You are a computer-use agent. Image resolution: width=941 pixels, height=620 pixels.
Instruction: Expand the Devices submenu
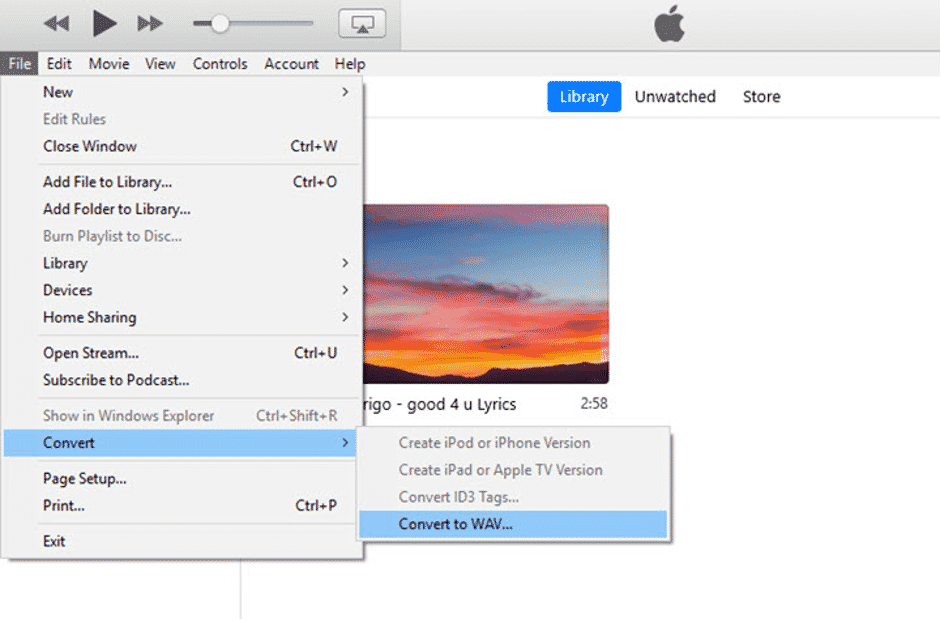[68, 290]
